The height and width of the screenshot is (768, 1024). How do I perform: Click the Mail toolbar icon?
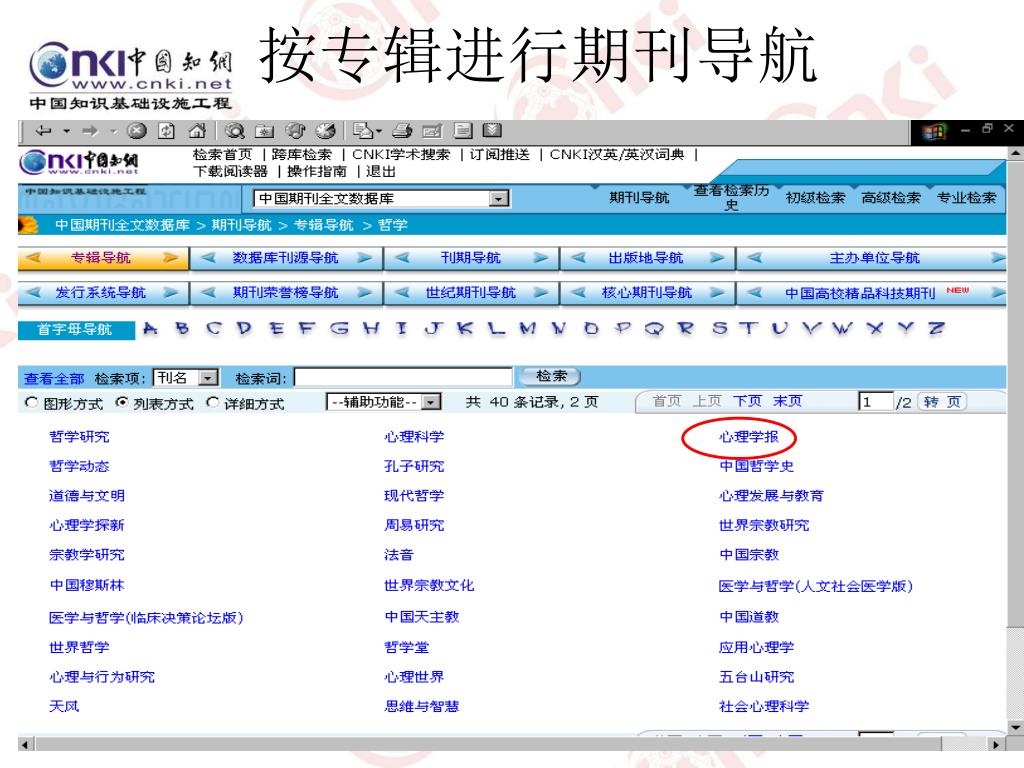(363, 131)
